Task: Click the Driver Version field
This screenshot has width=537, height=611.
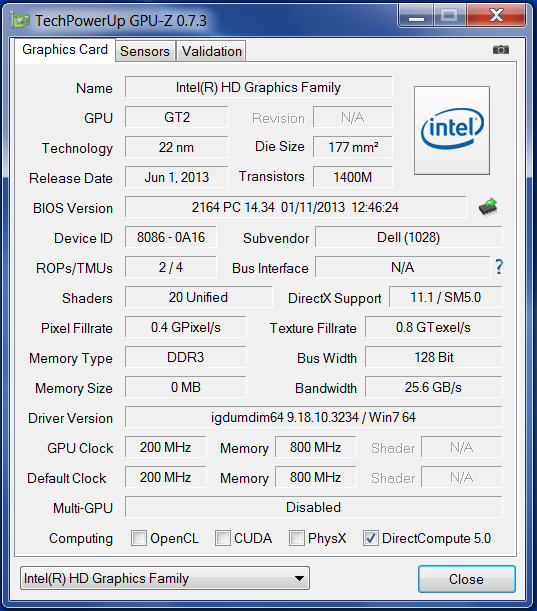Action: [314, 417]
